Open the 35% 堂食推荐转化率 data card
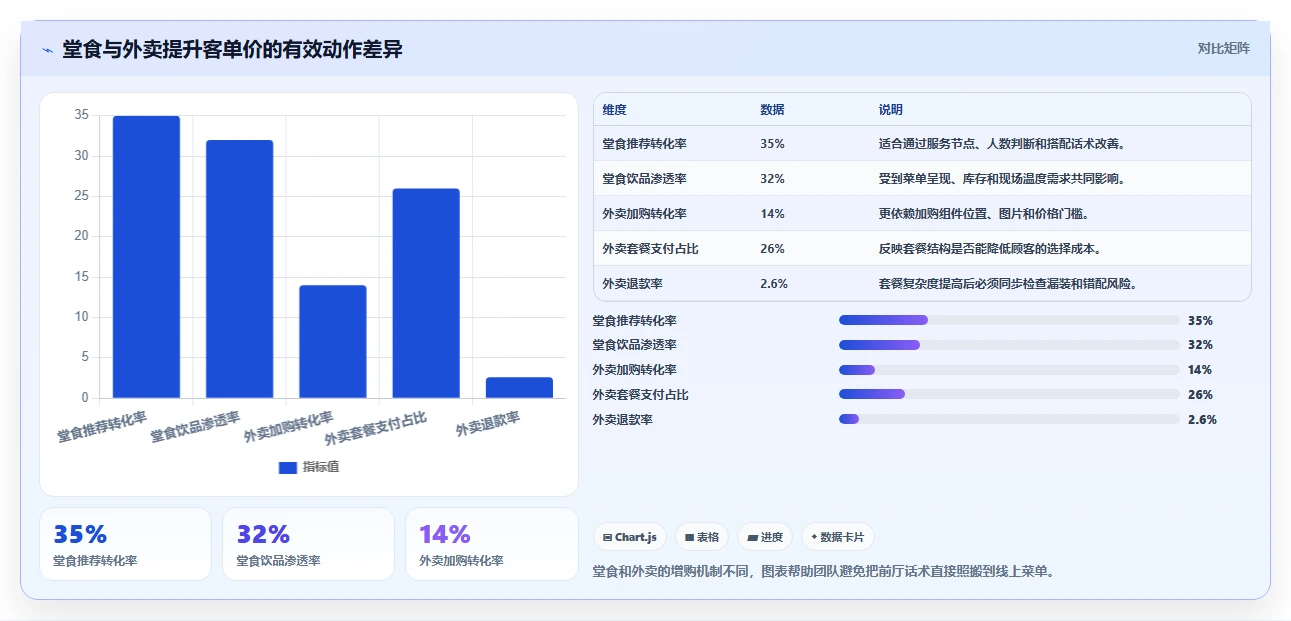 pos(125,544)
